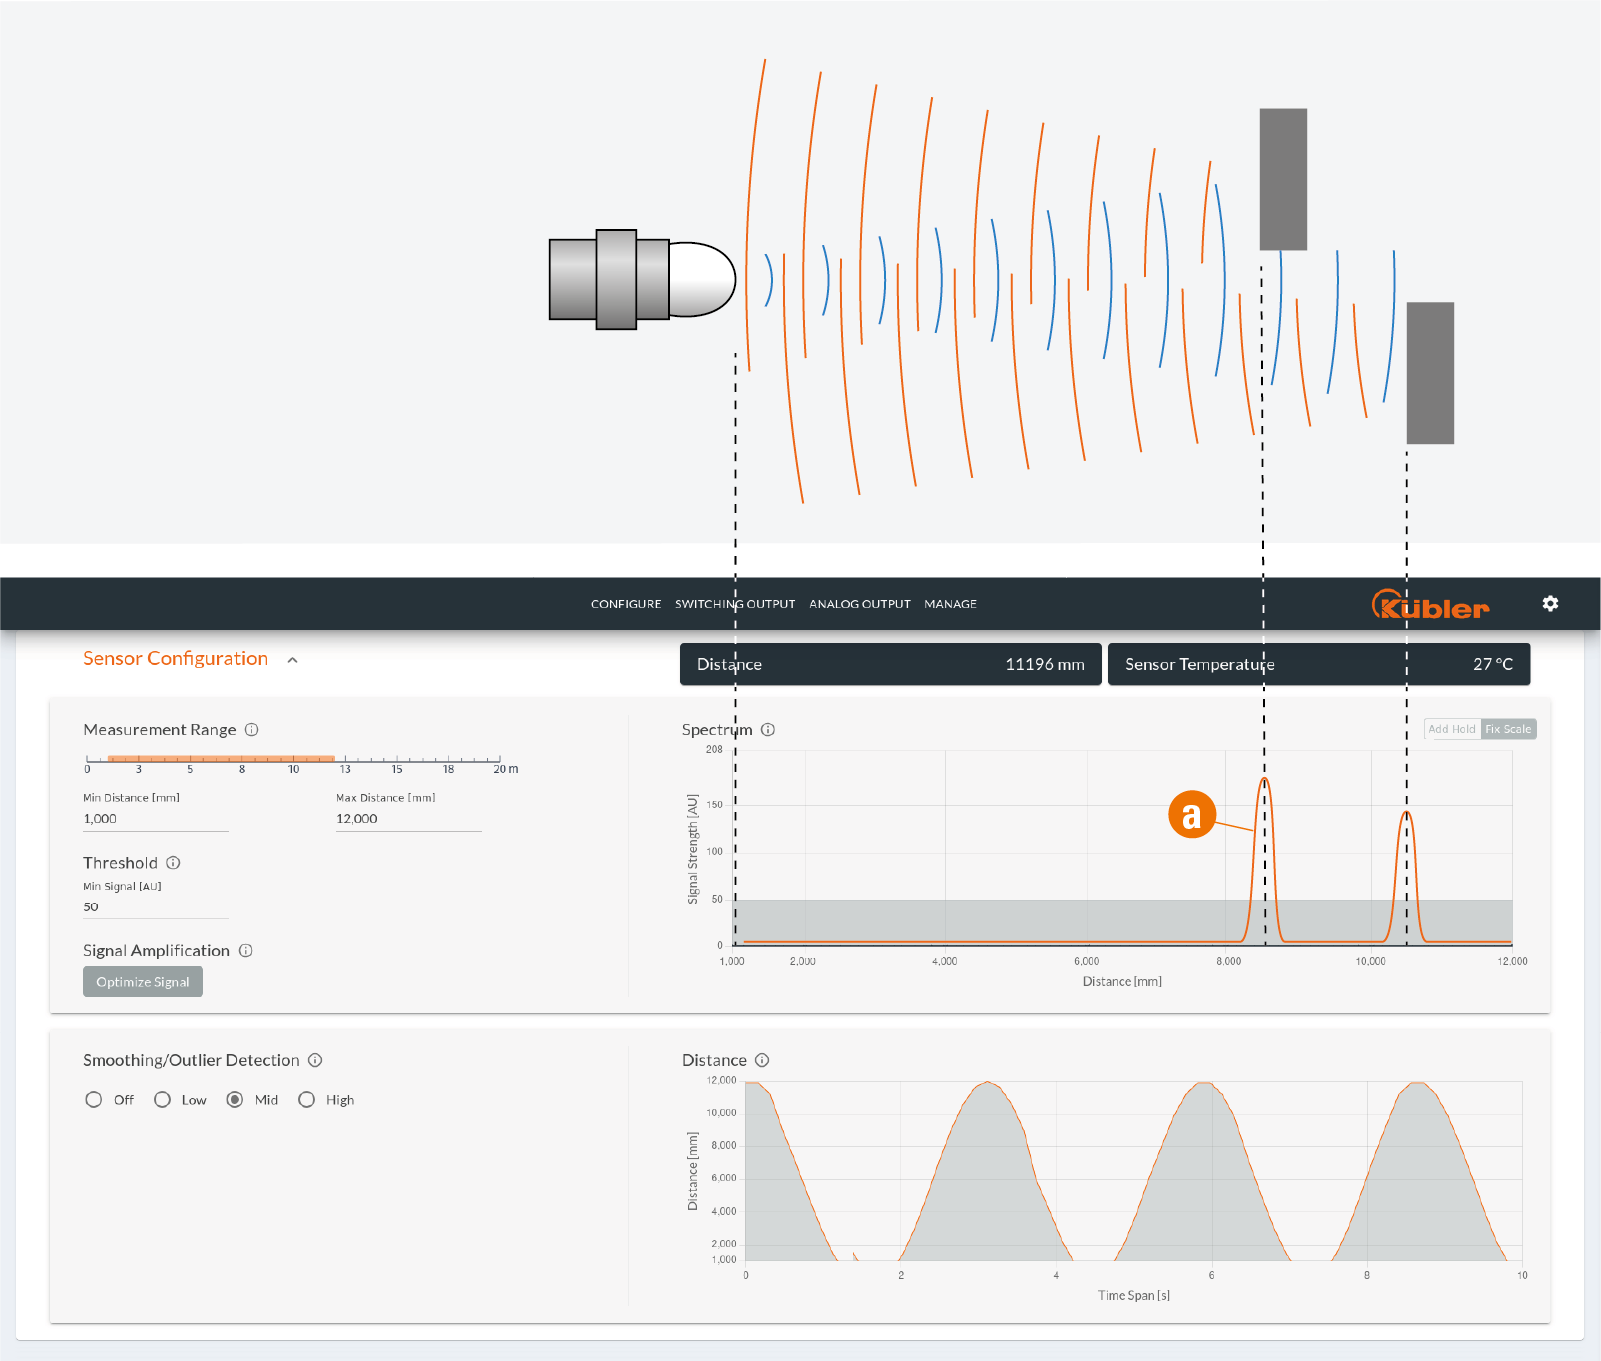
Task: Open the Configure menu tab
Action: coord(626,604)
